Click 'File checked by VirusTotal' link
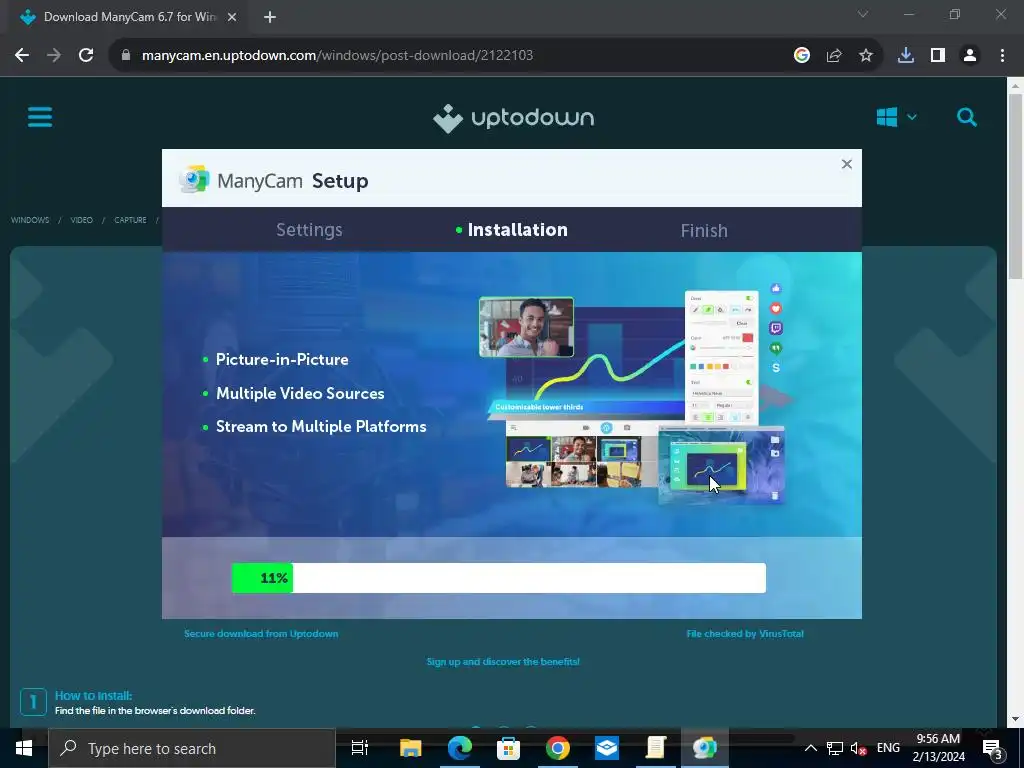The height and width of the screenshot is (768, 1024). point(744,633)
